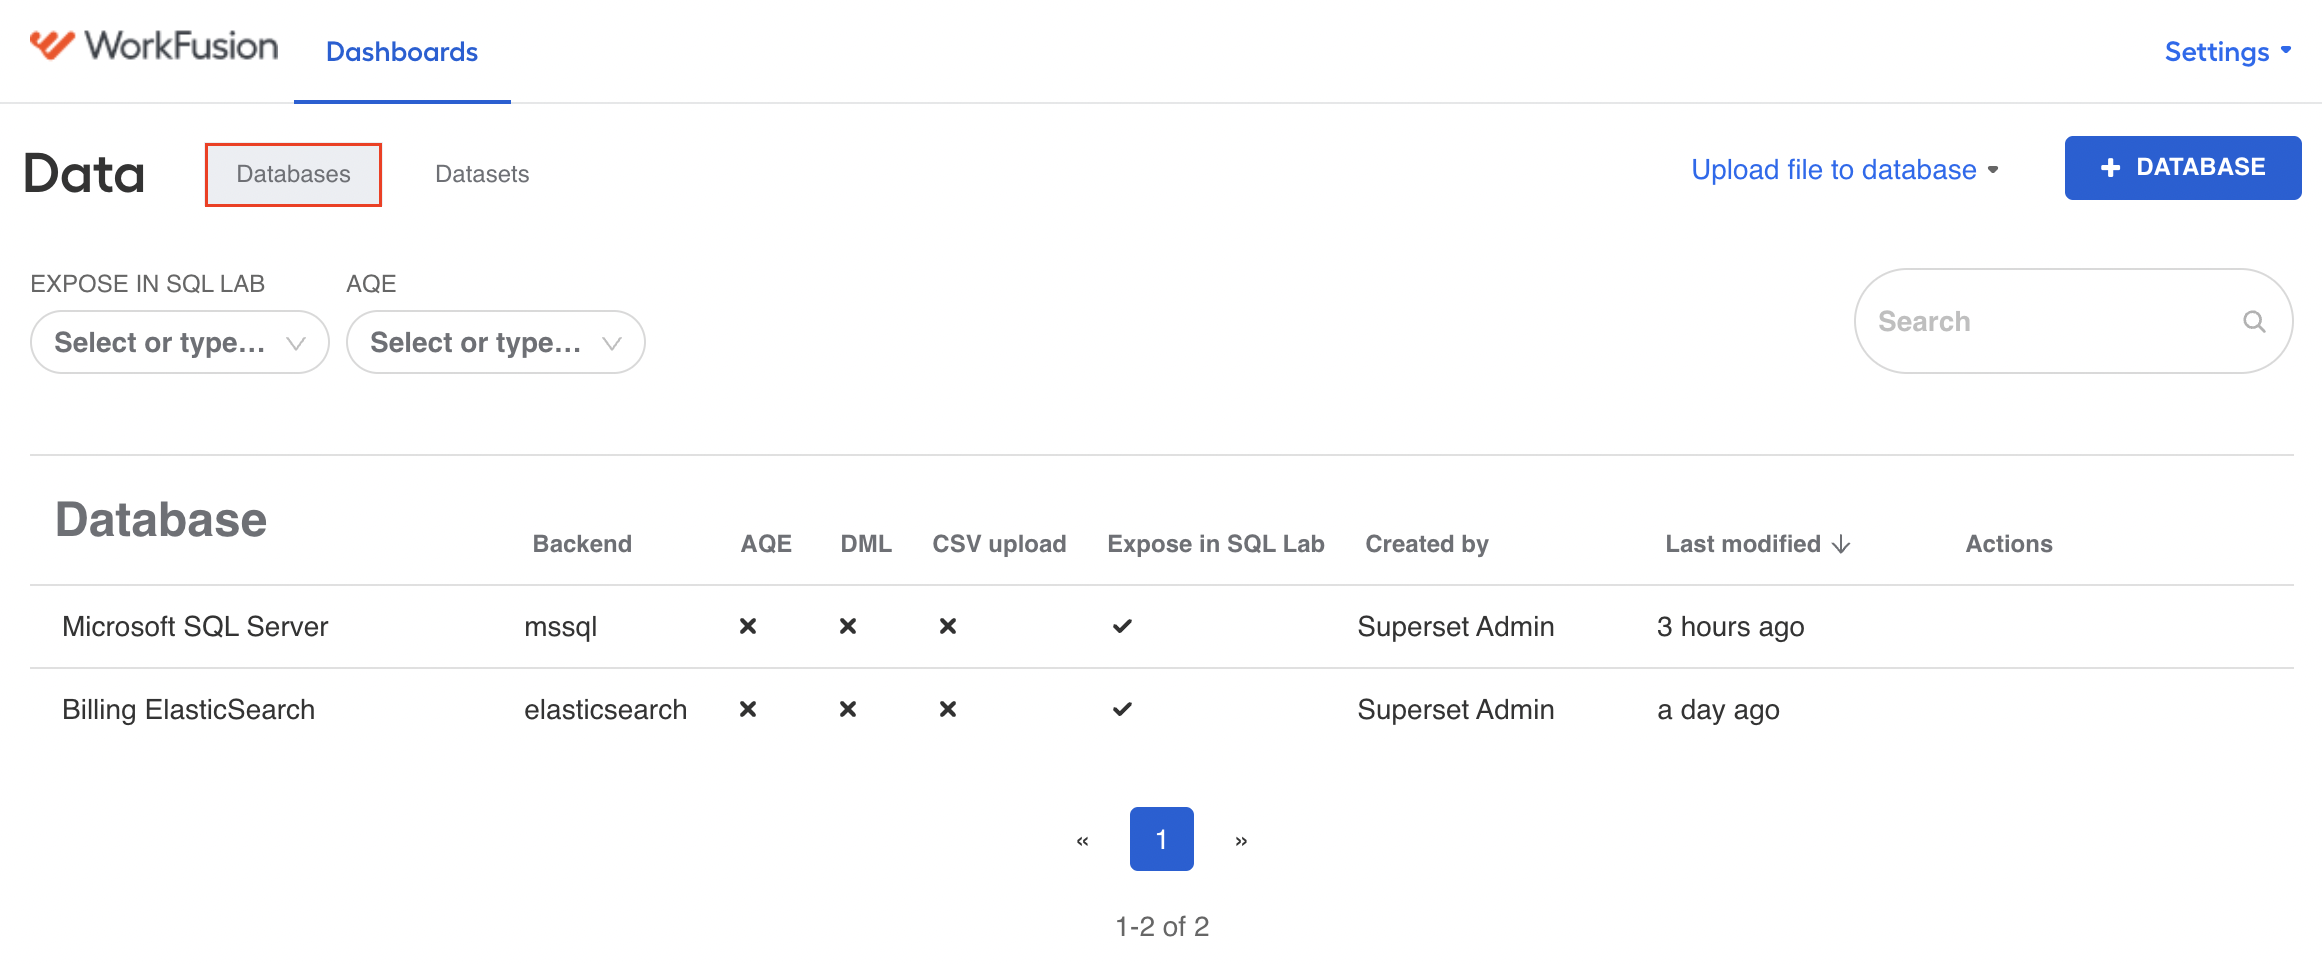Click DML cross mark for Microsoft SQL Server
Image resolution: width=2322 pixels, height=964 pixels.
[x=848, y=626]
